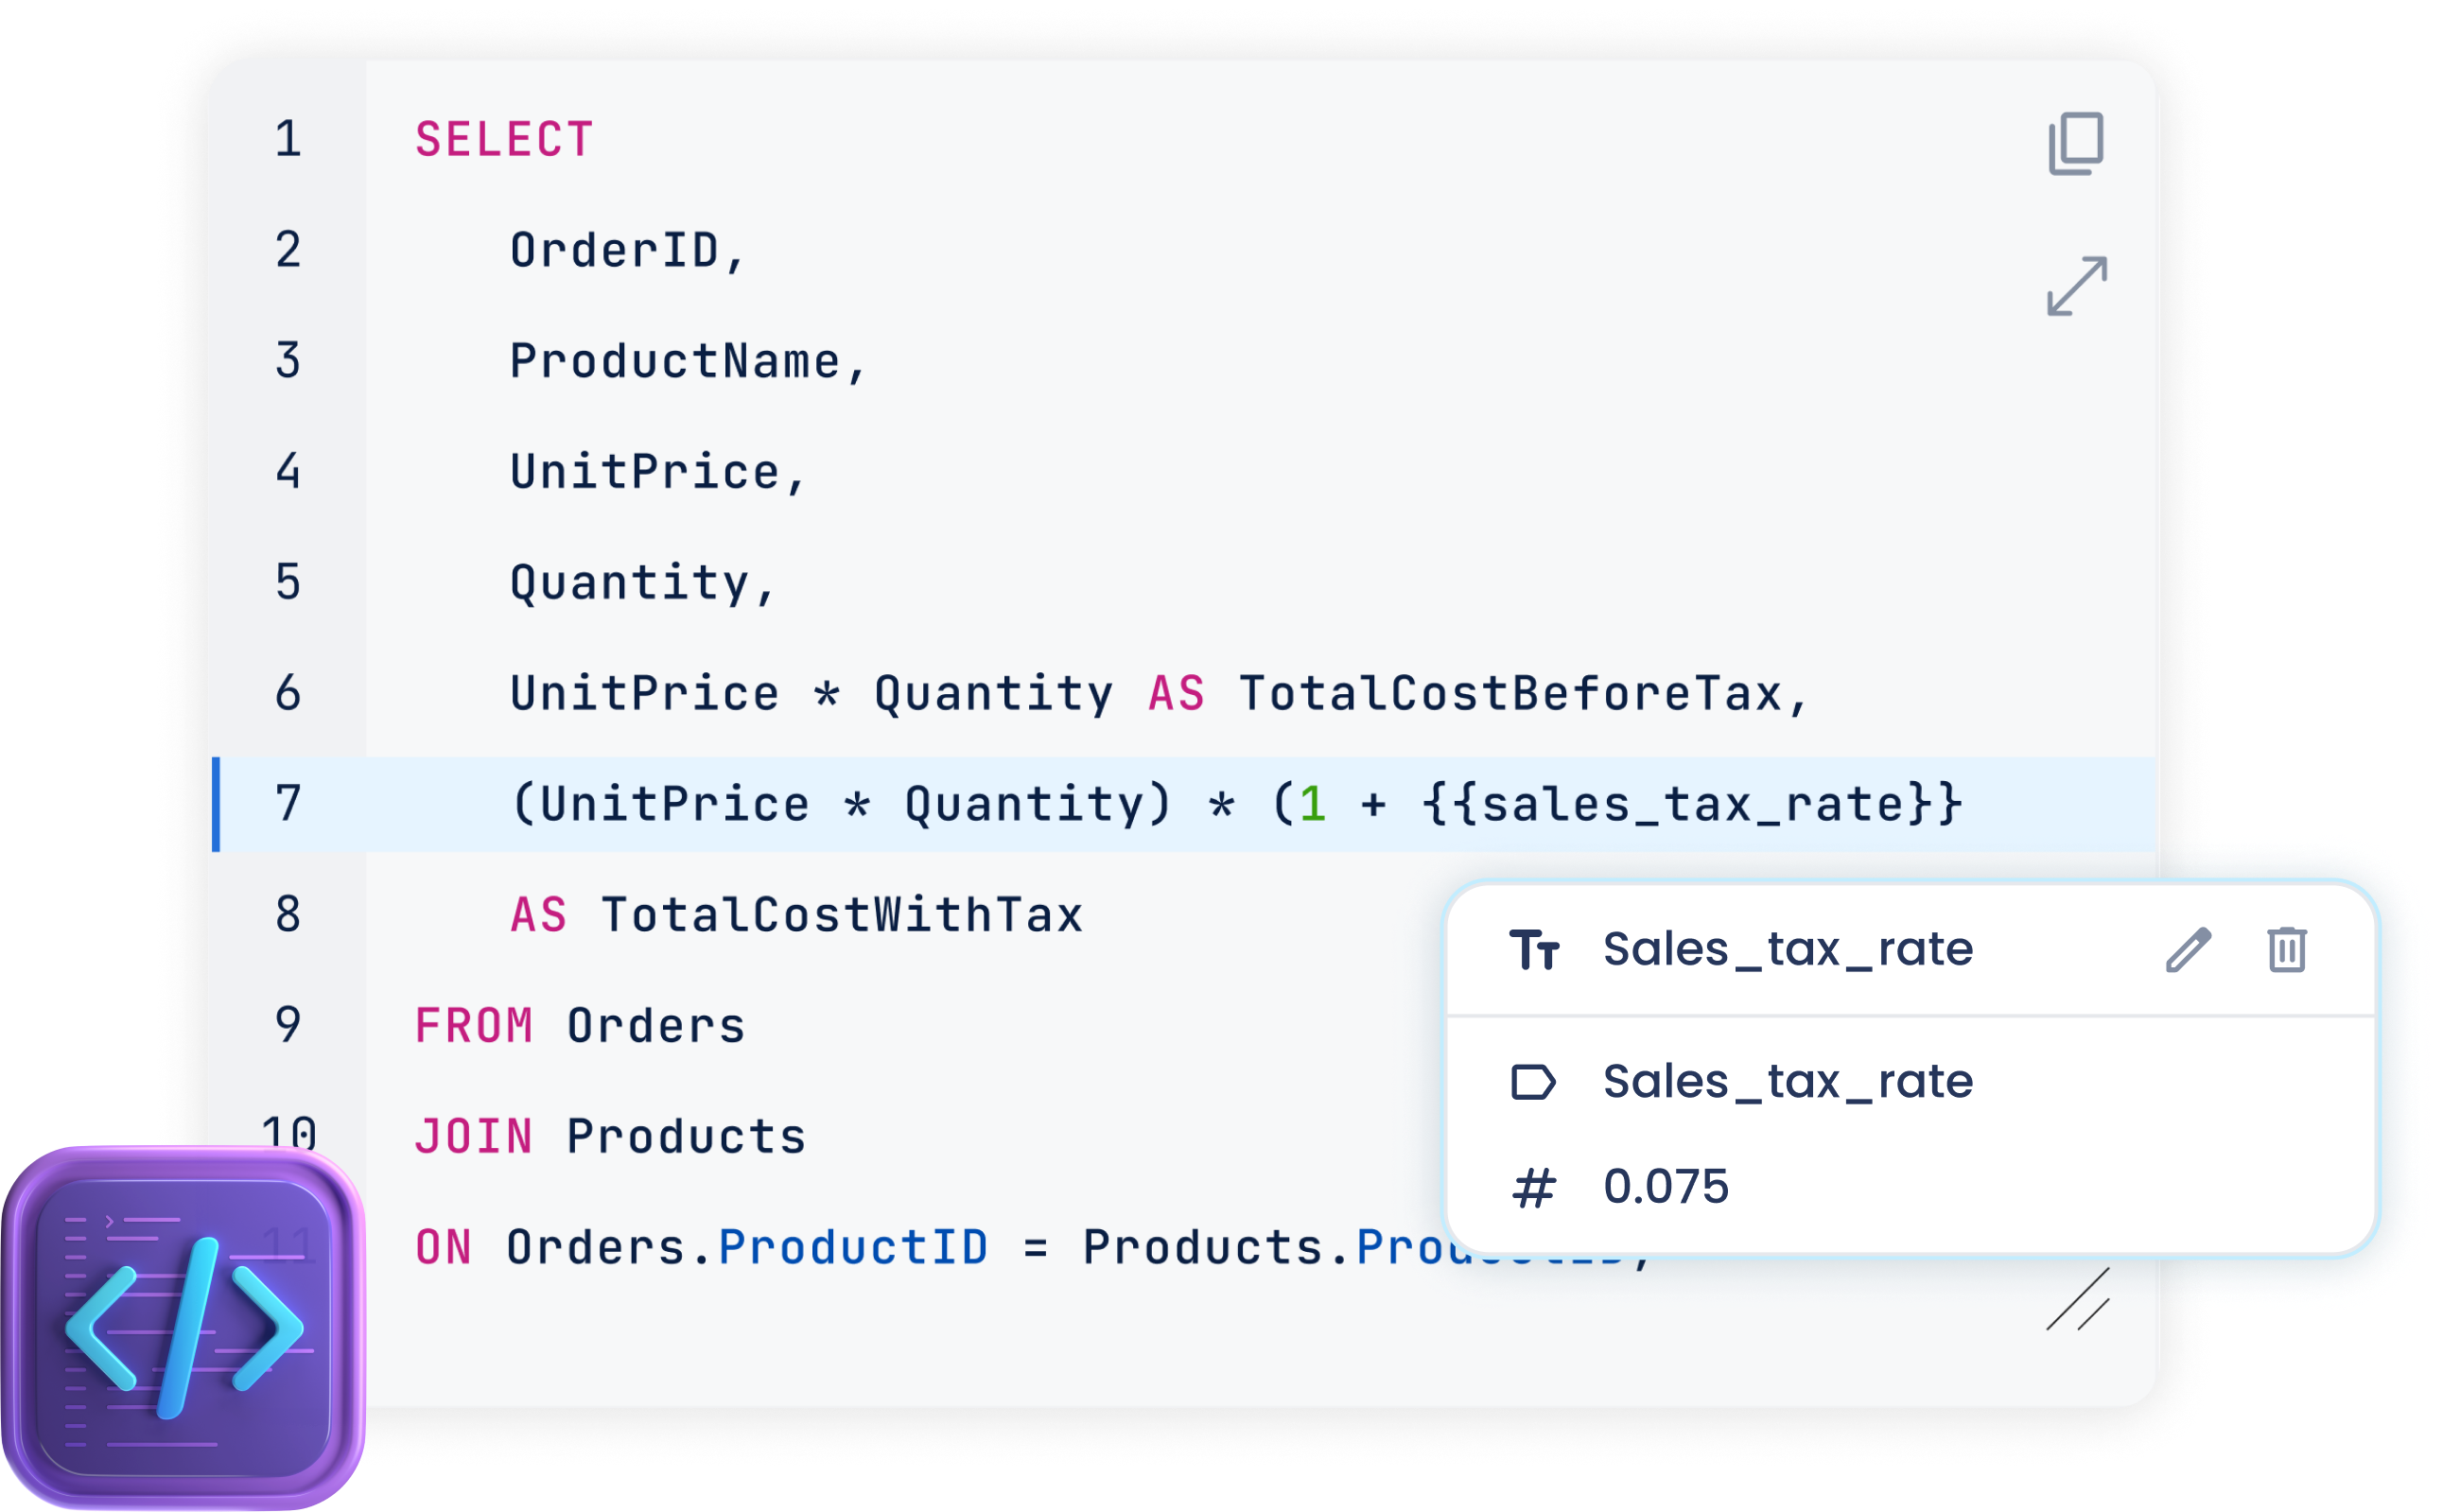Click the text type icon in variable card

pyautogui.click(x=1534, y=950)
